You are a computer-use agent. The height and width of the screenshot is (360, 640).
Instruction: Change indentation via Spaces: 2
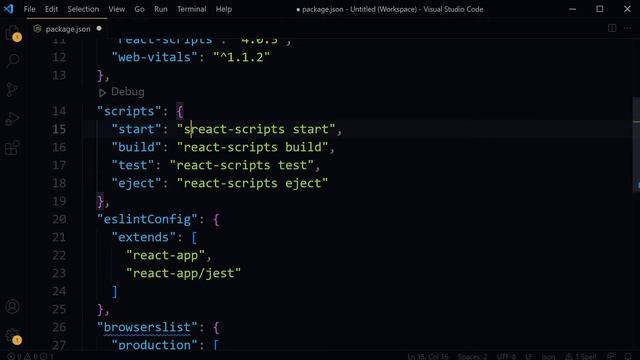[472, 356]
